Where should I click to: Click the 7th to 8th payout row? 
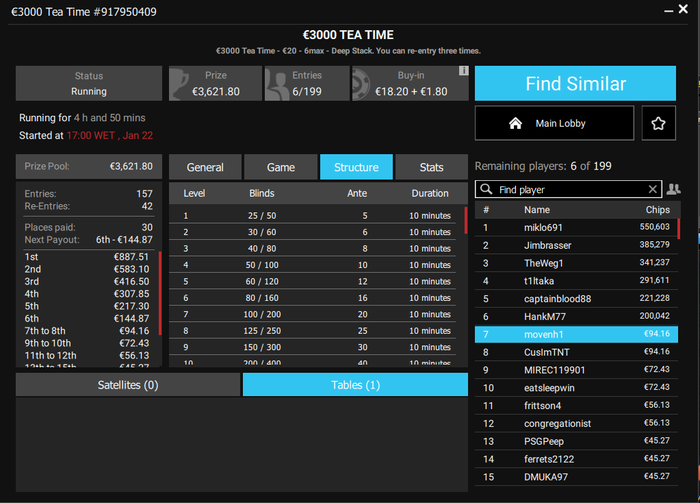point(87,331)
